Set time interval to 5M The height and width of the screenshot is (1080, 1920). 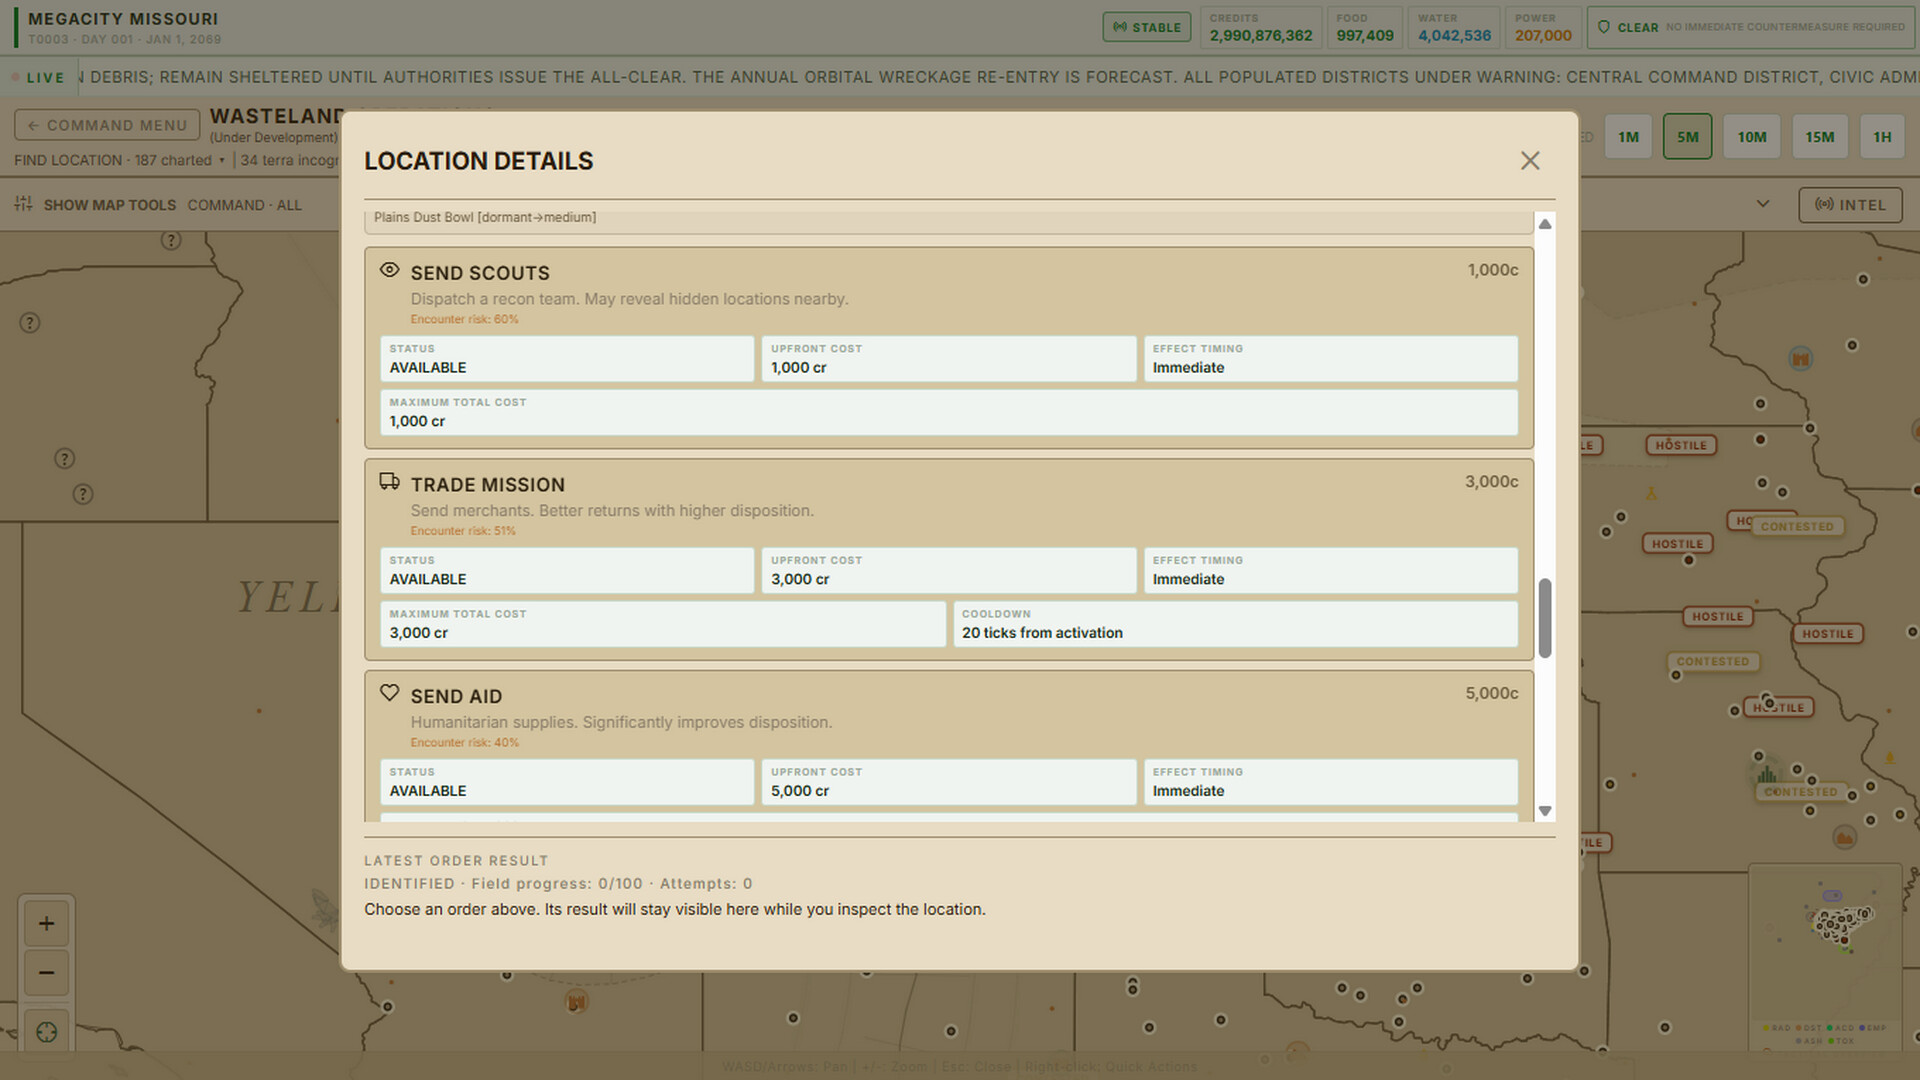click(x=1688, y=137)
